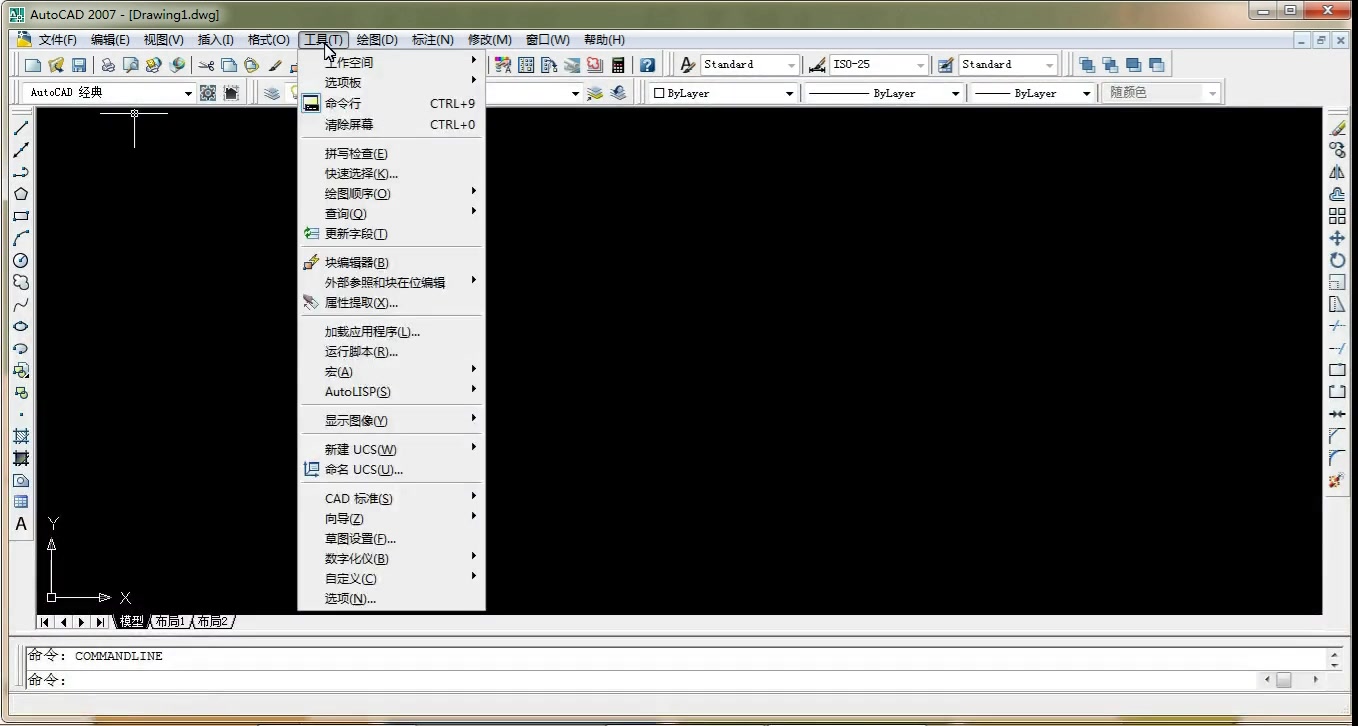
Task: Click the first-tab navigation arrow
Action: tap(46, 622)
